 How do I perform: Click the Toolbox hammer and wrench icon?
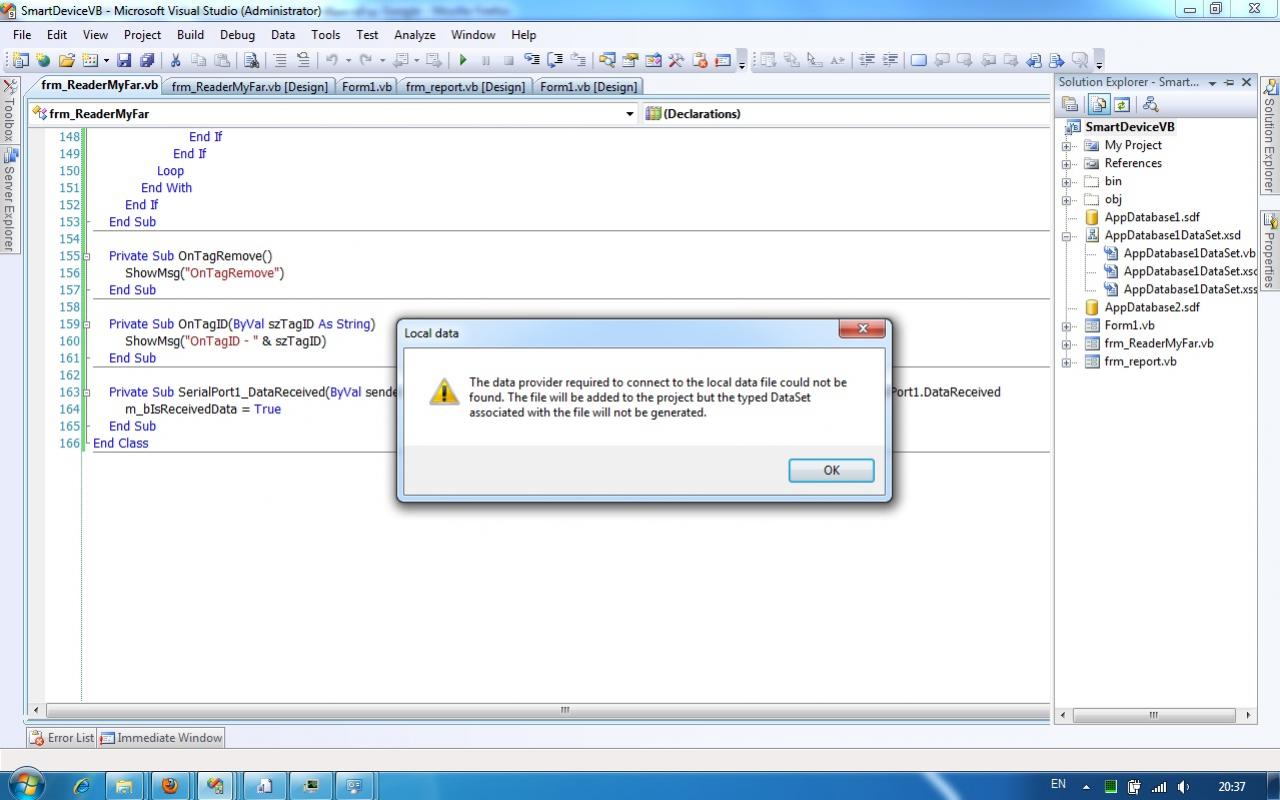(677, 60)
